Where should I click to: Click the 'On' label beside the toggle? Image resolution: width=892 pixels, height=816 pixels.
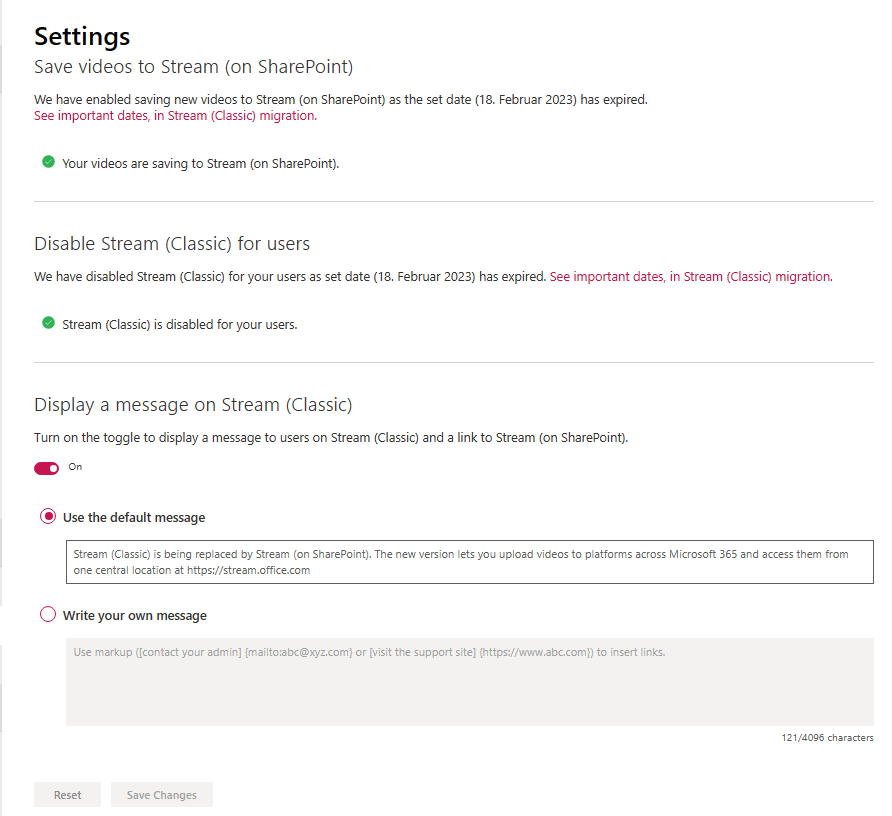click(x=75, y=467)
